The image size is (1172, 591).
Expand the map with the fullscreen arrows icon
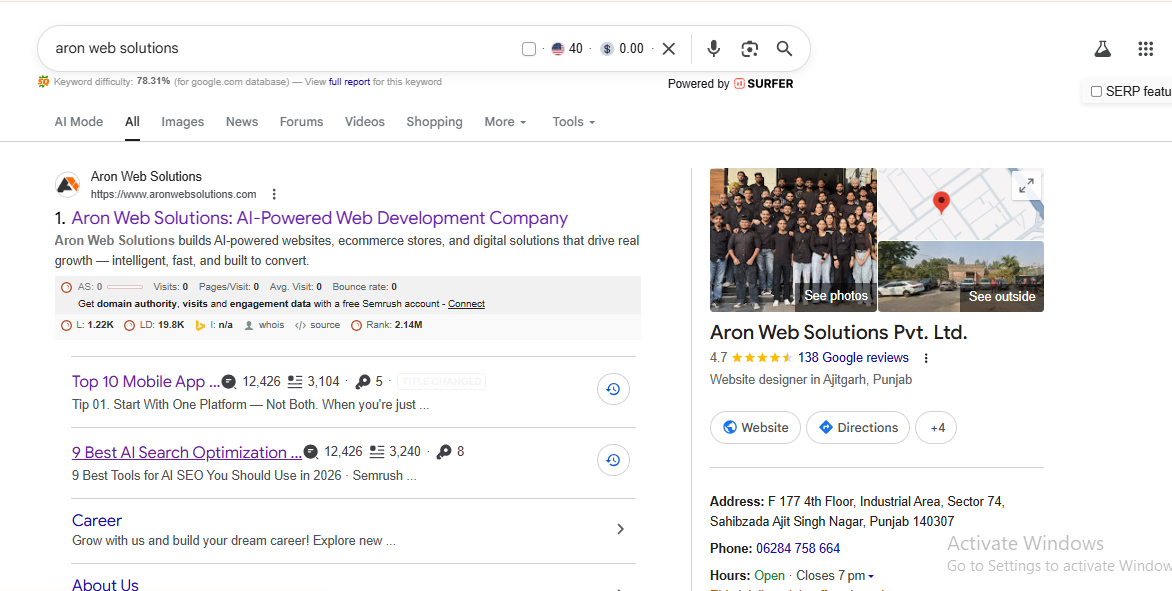[x=1026, y=185]
